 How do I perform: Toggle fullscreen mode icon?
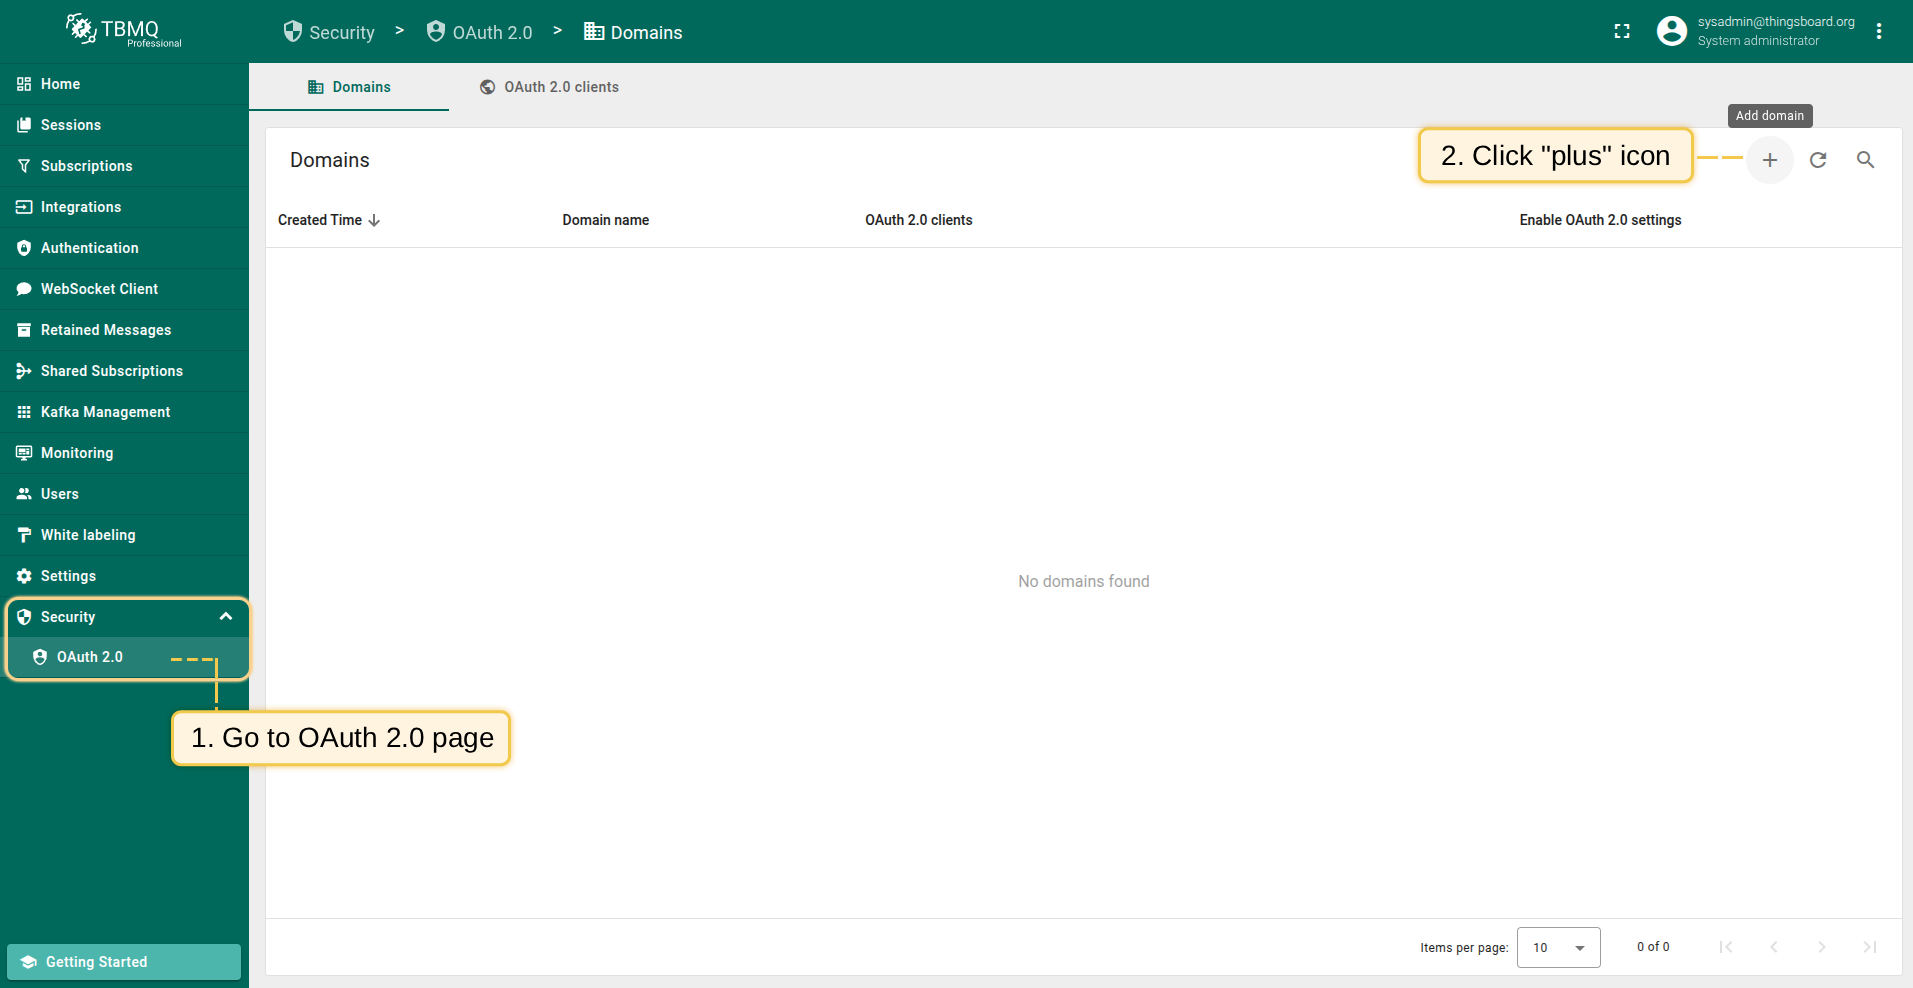coord(1622,32)
